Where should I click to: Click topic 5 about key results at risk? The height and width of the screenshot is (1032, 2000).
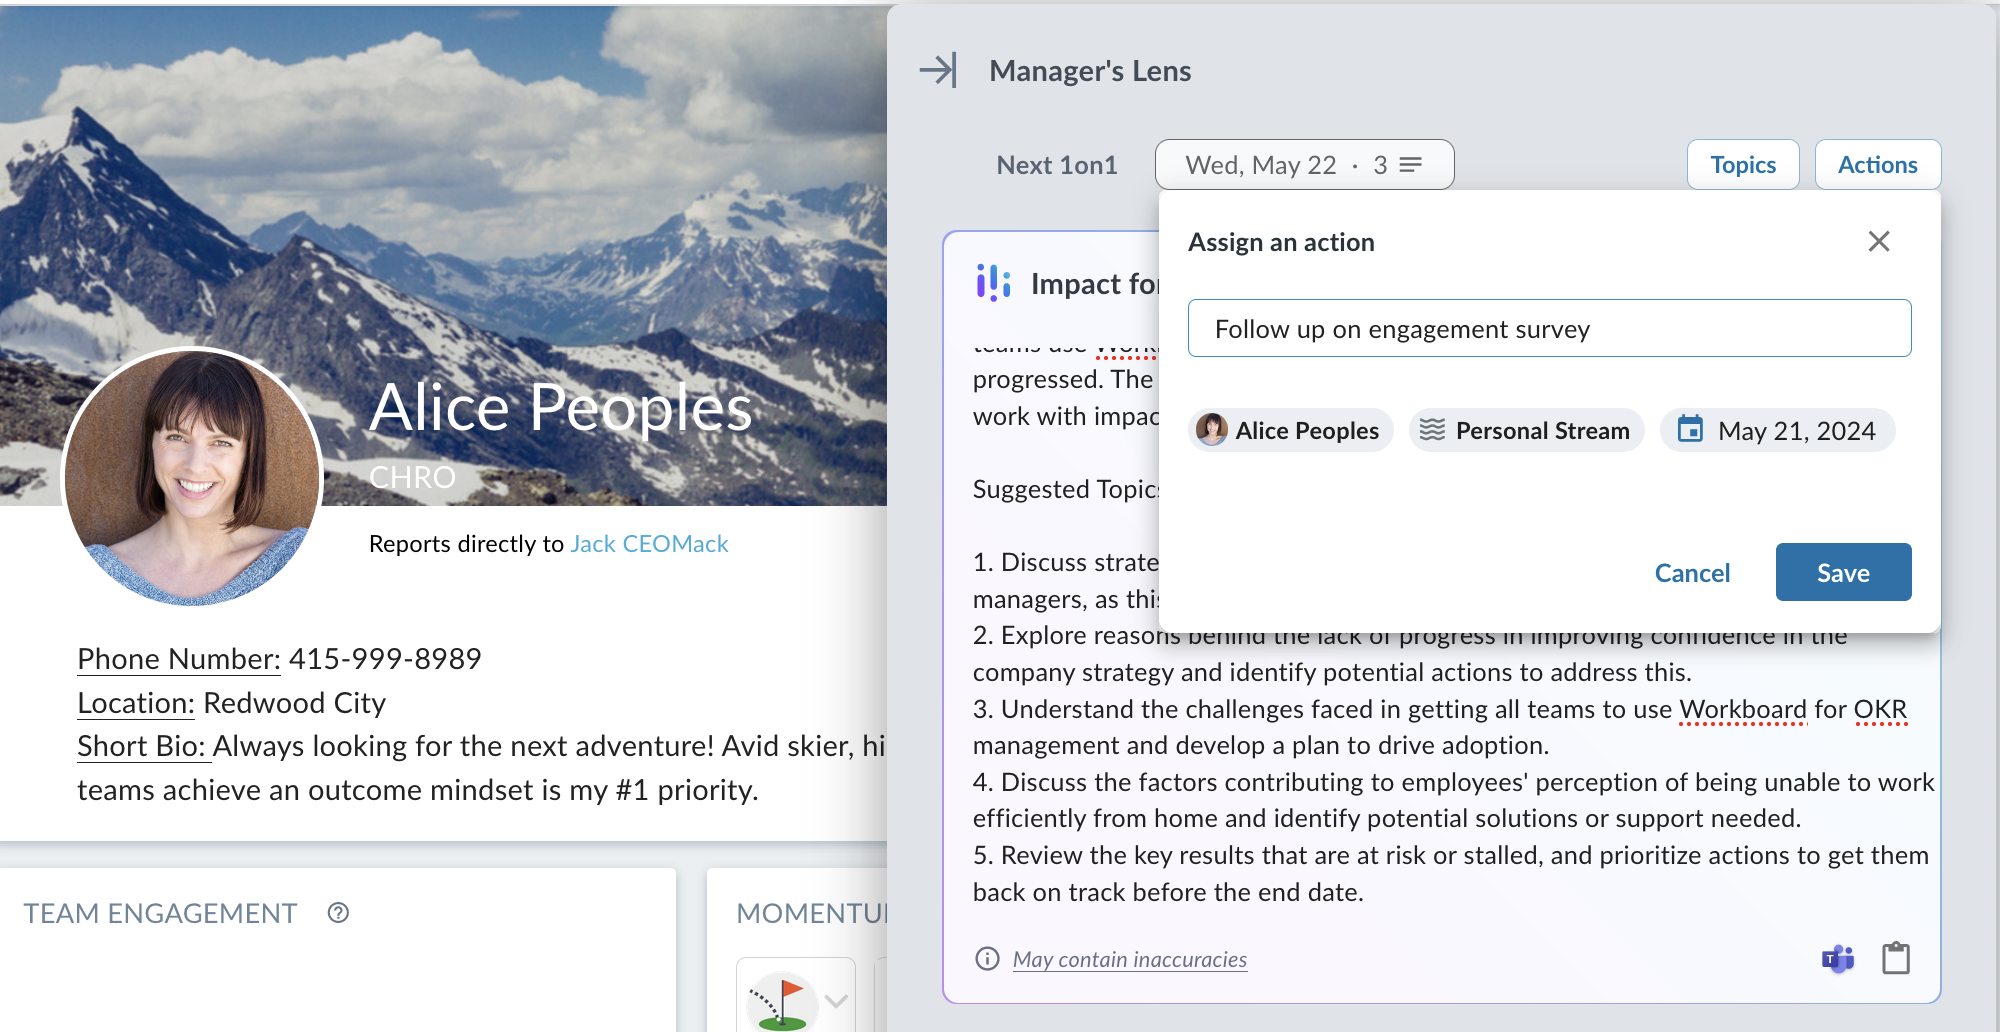coord(1450,873)
